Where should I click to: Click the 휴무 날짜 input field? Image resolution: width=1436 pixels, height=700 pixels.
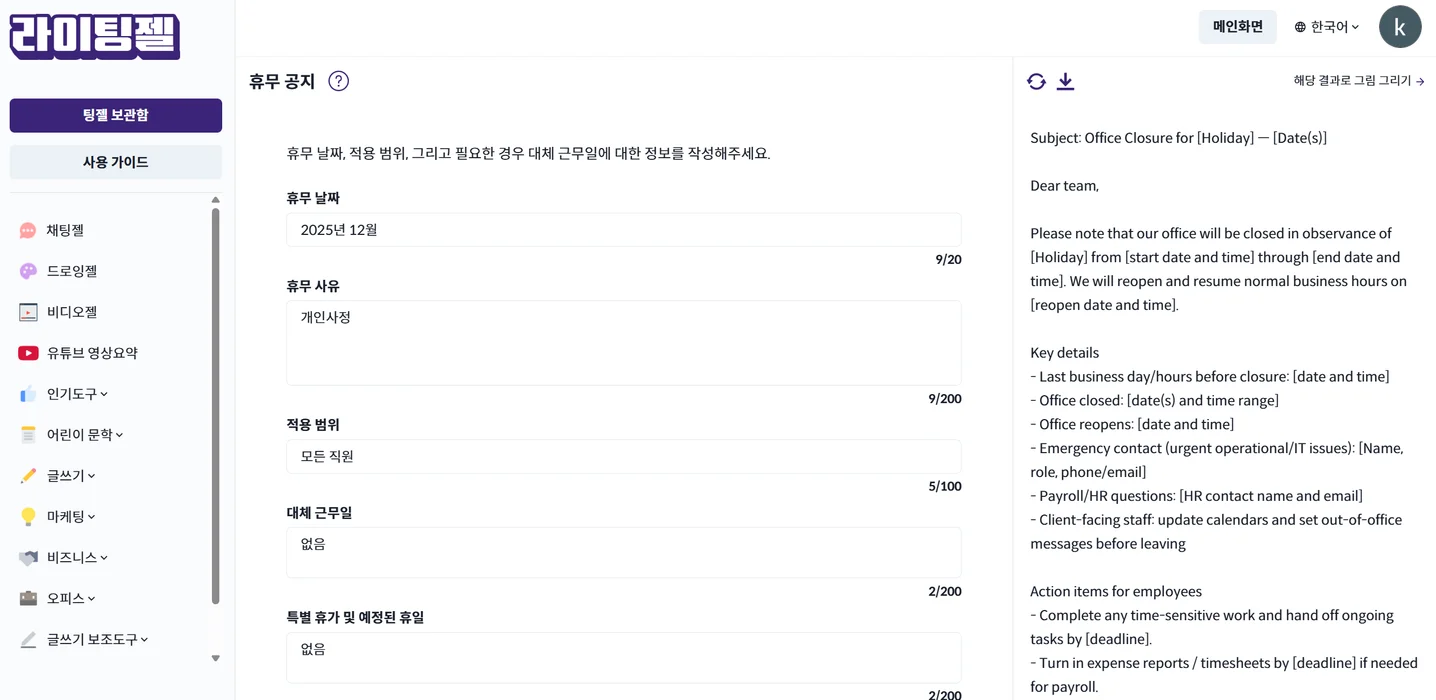623,230
